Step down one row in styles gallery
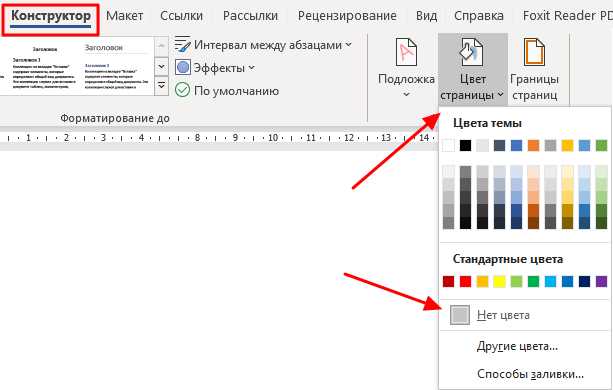The image size is (613, 390). click(x=161, y=66)
